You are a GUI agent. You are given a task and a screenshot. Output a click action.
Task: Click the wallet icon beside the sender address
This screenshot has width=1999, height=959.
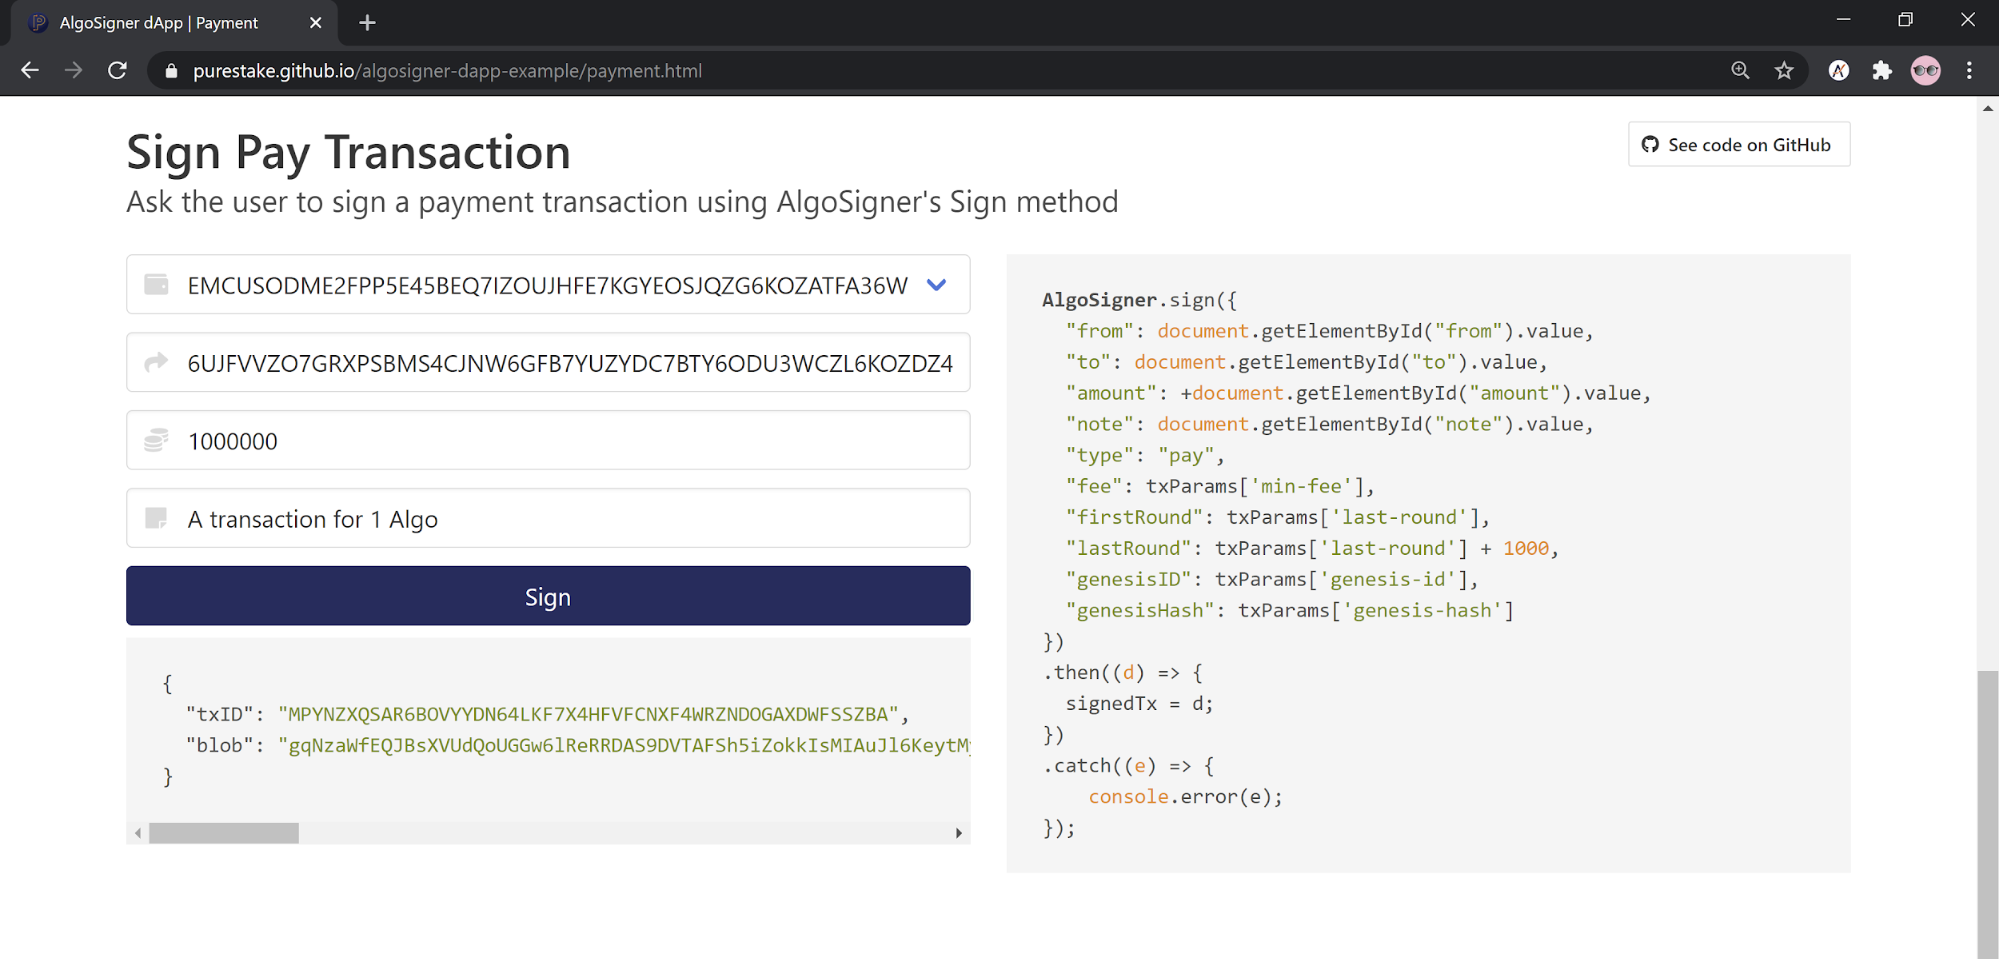click(156, 284)
